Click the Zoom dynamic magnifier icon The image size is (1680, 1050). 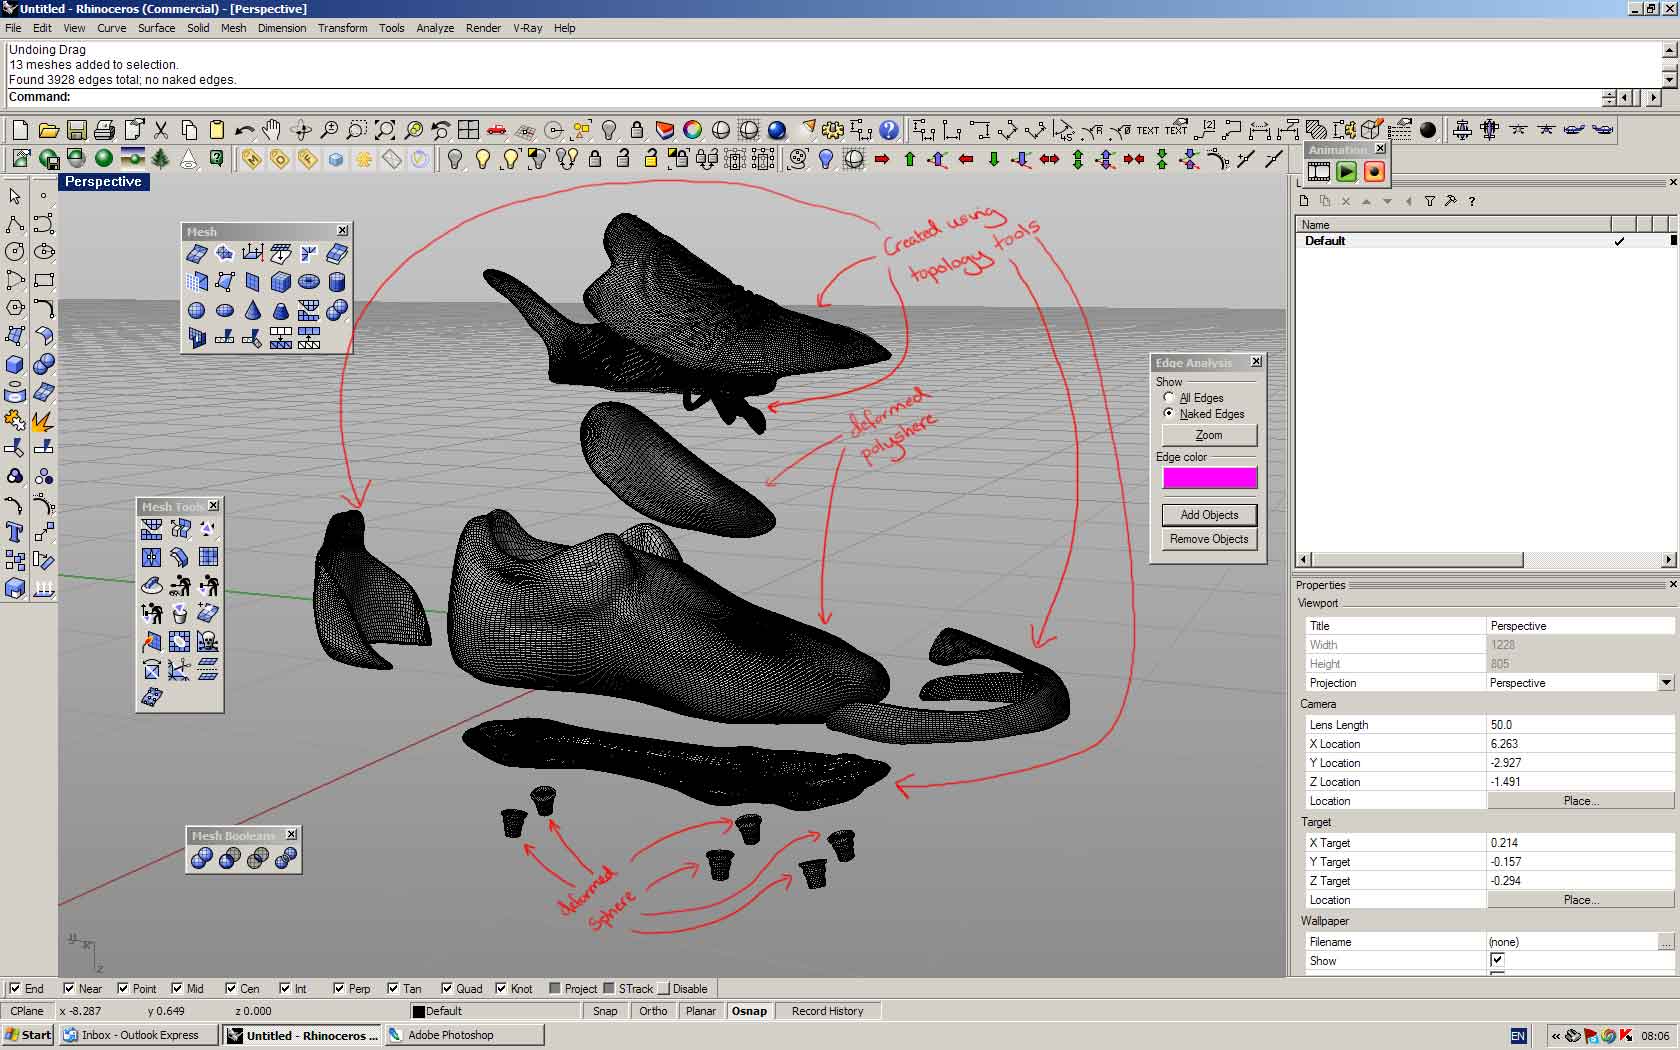click(329, 130)
